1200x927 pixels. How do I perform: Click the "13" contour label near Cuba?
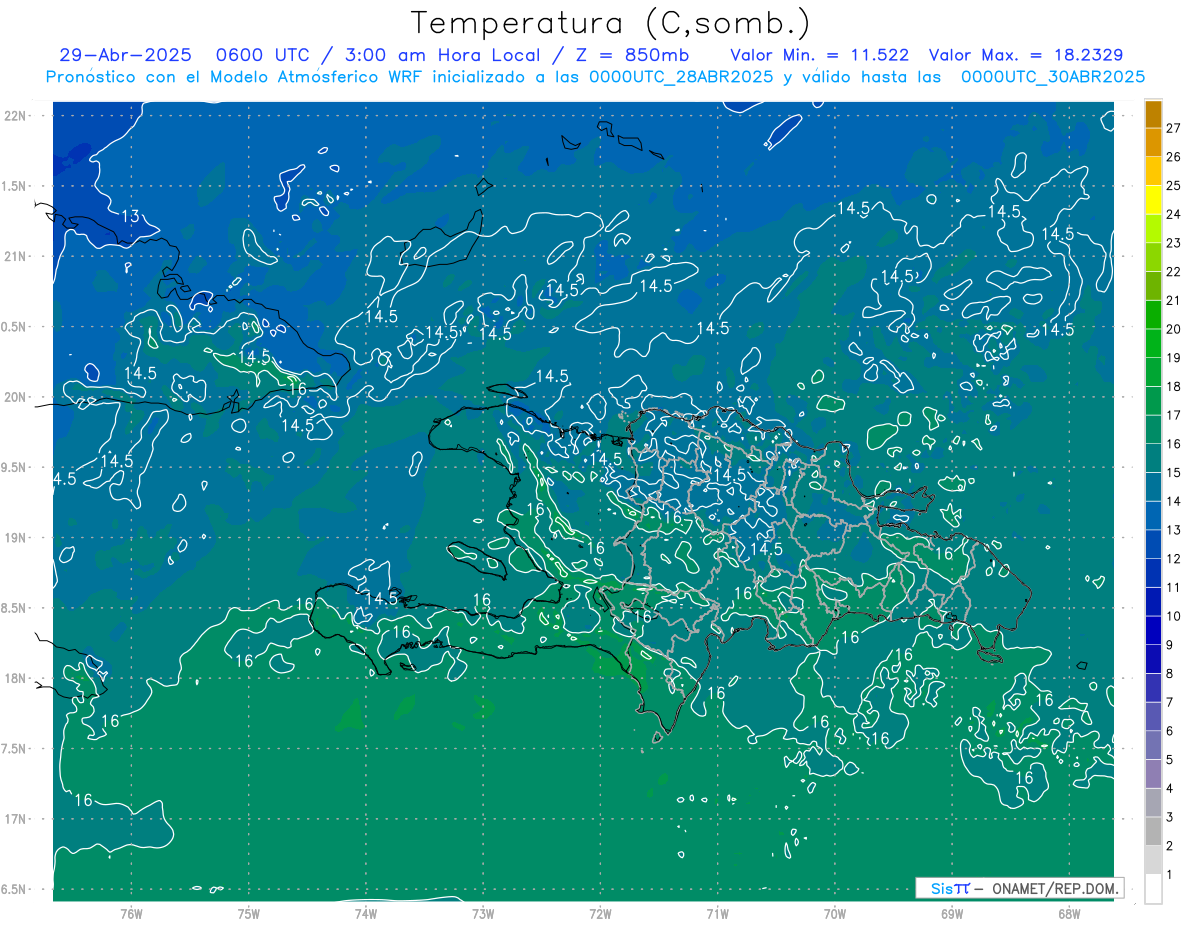[130, 216]
